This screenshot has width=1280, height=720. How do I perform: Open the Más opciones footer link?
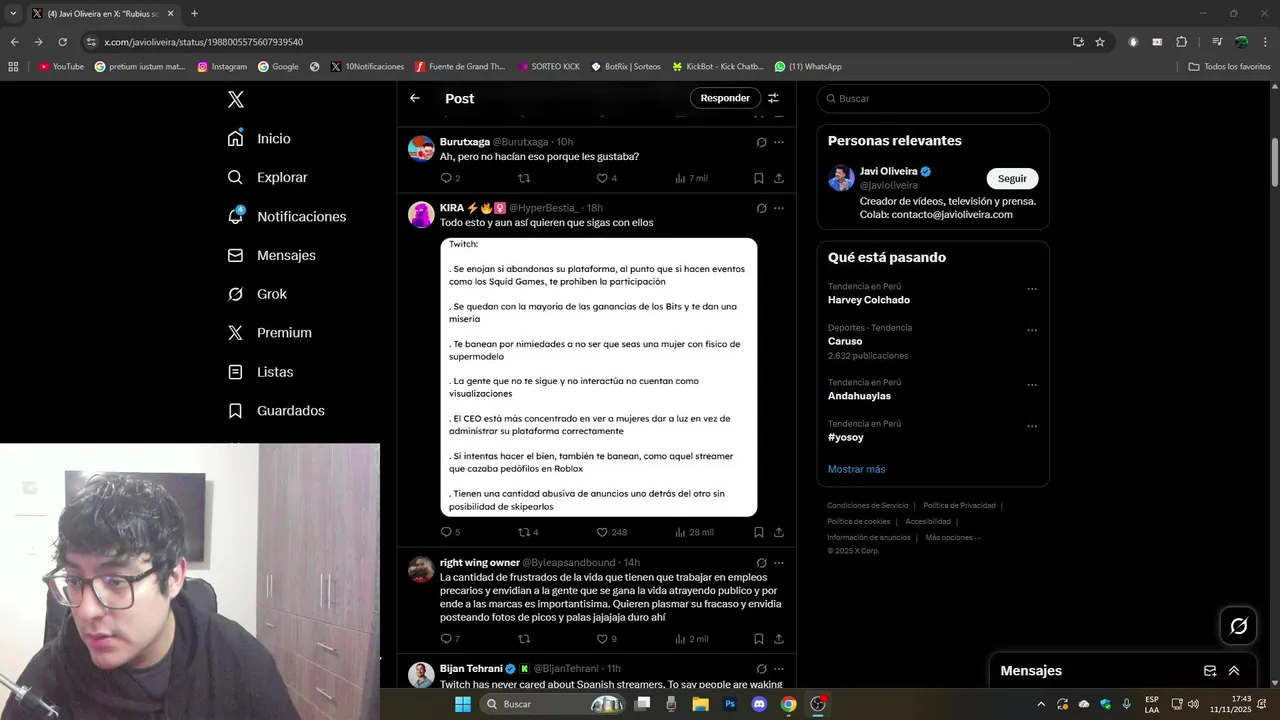(953, 537)
